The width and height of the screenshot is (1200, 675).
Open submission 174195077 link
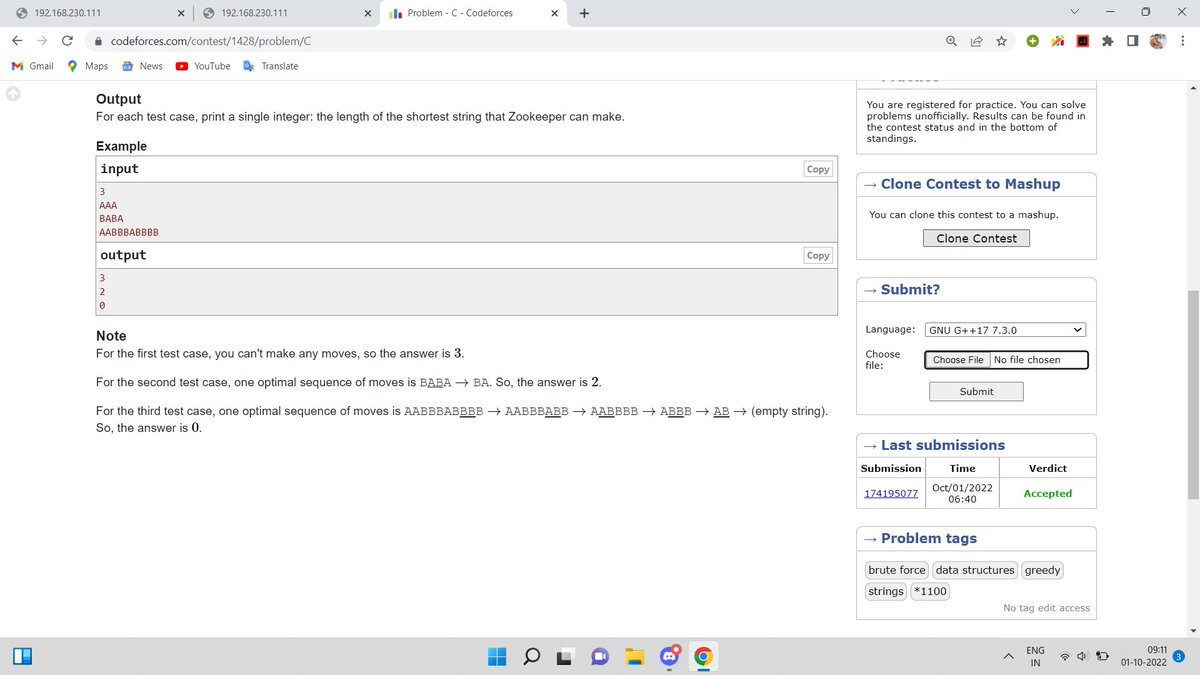click(891, 494)
